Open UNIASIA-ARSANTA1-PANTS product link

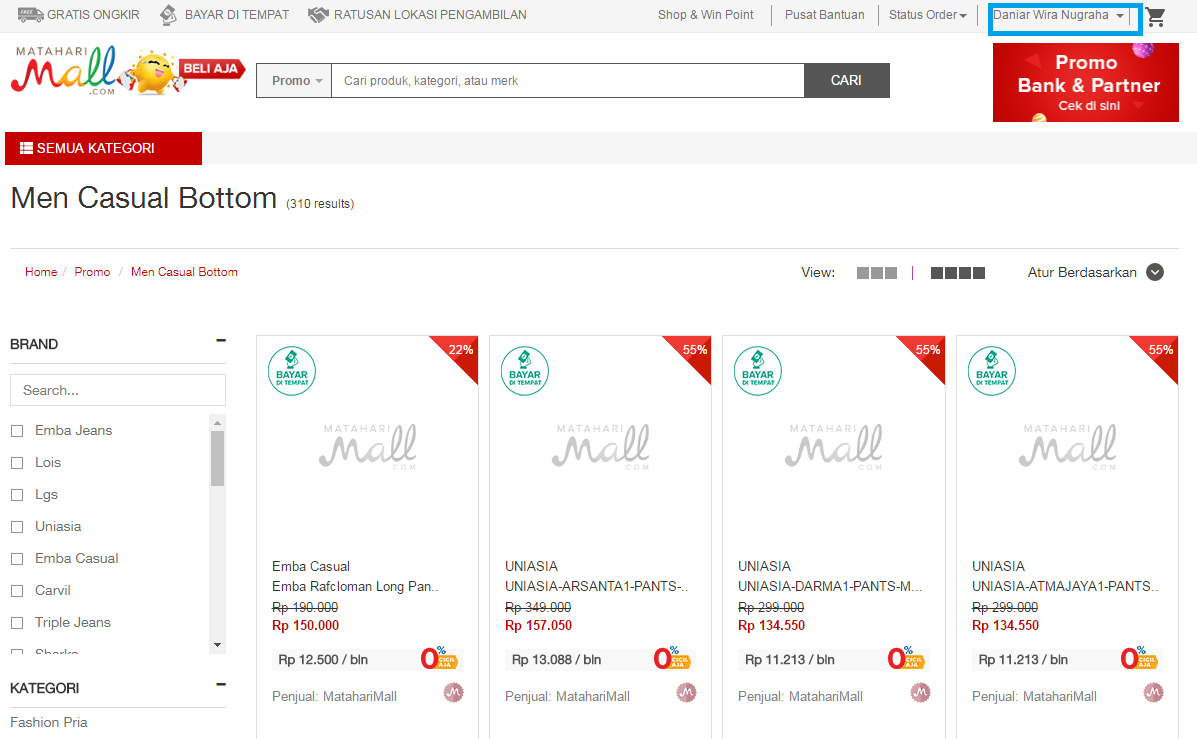coord(596,586)
